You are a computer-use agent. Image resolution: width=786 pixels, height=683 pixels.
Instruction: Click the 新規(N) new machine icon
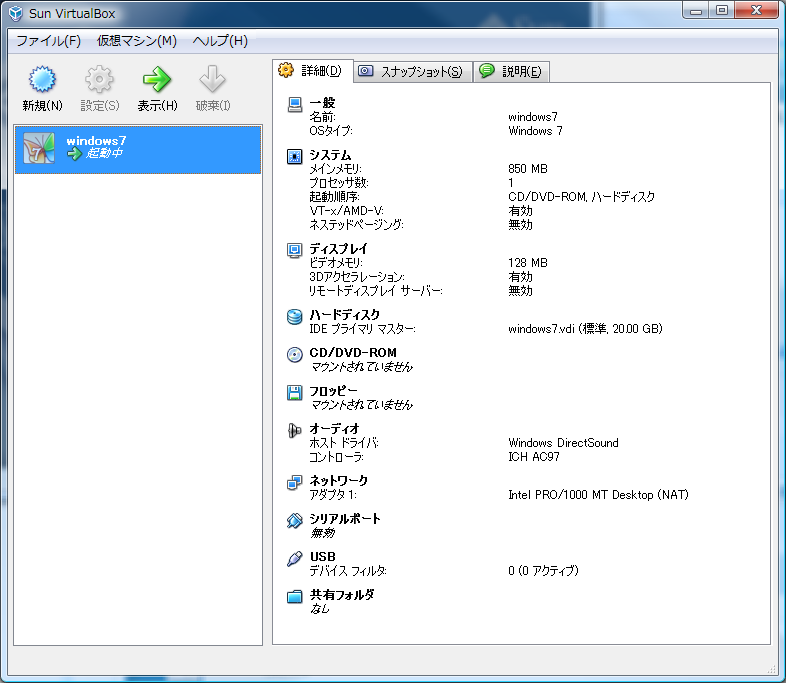pos(42,79)
